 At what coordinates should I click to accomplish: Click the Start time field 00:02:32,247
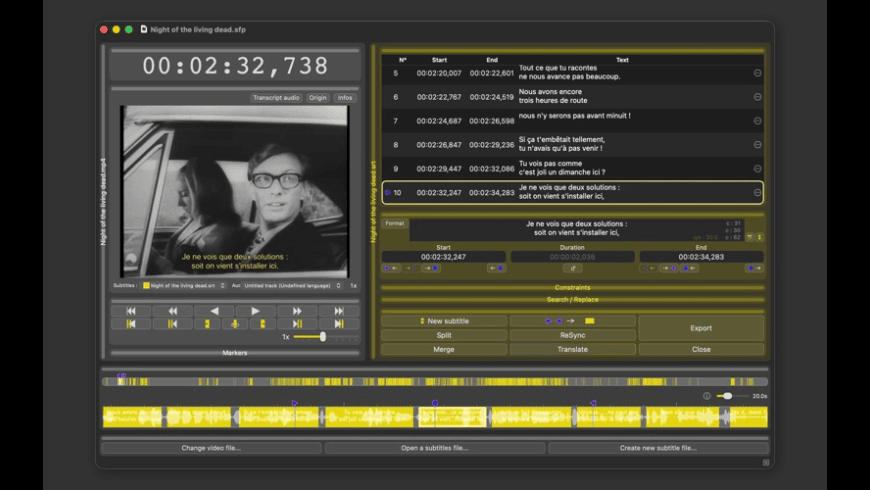[443, 257]
